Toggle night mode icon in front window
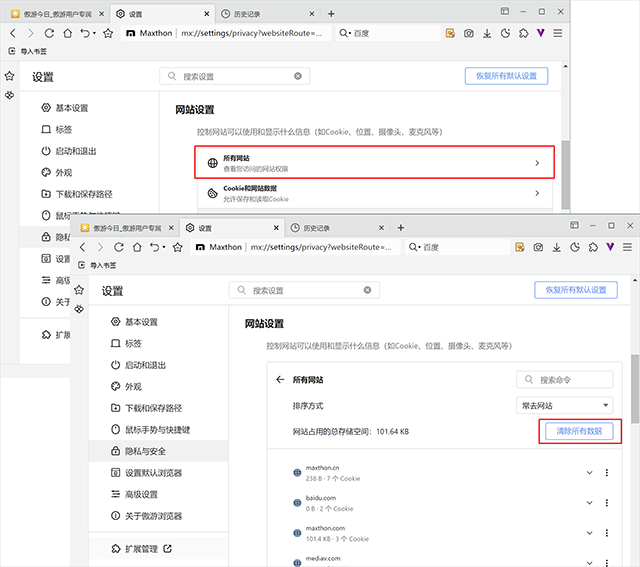640x567 pixels. (575, 247)
